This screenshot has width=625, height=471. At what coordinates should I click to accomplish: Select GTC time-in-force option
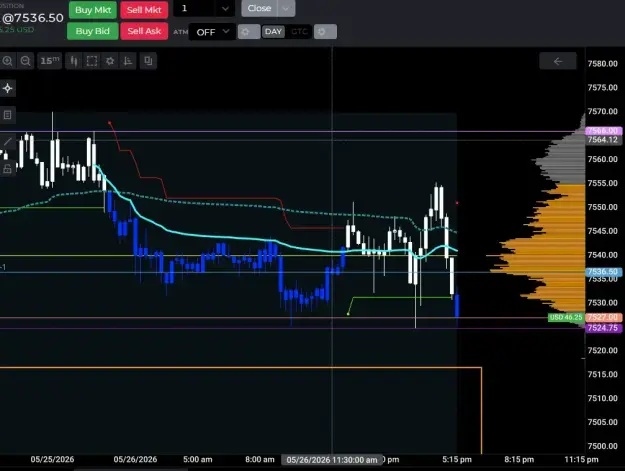[299, 32]
